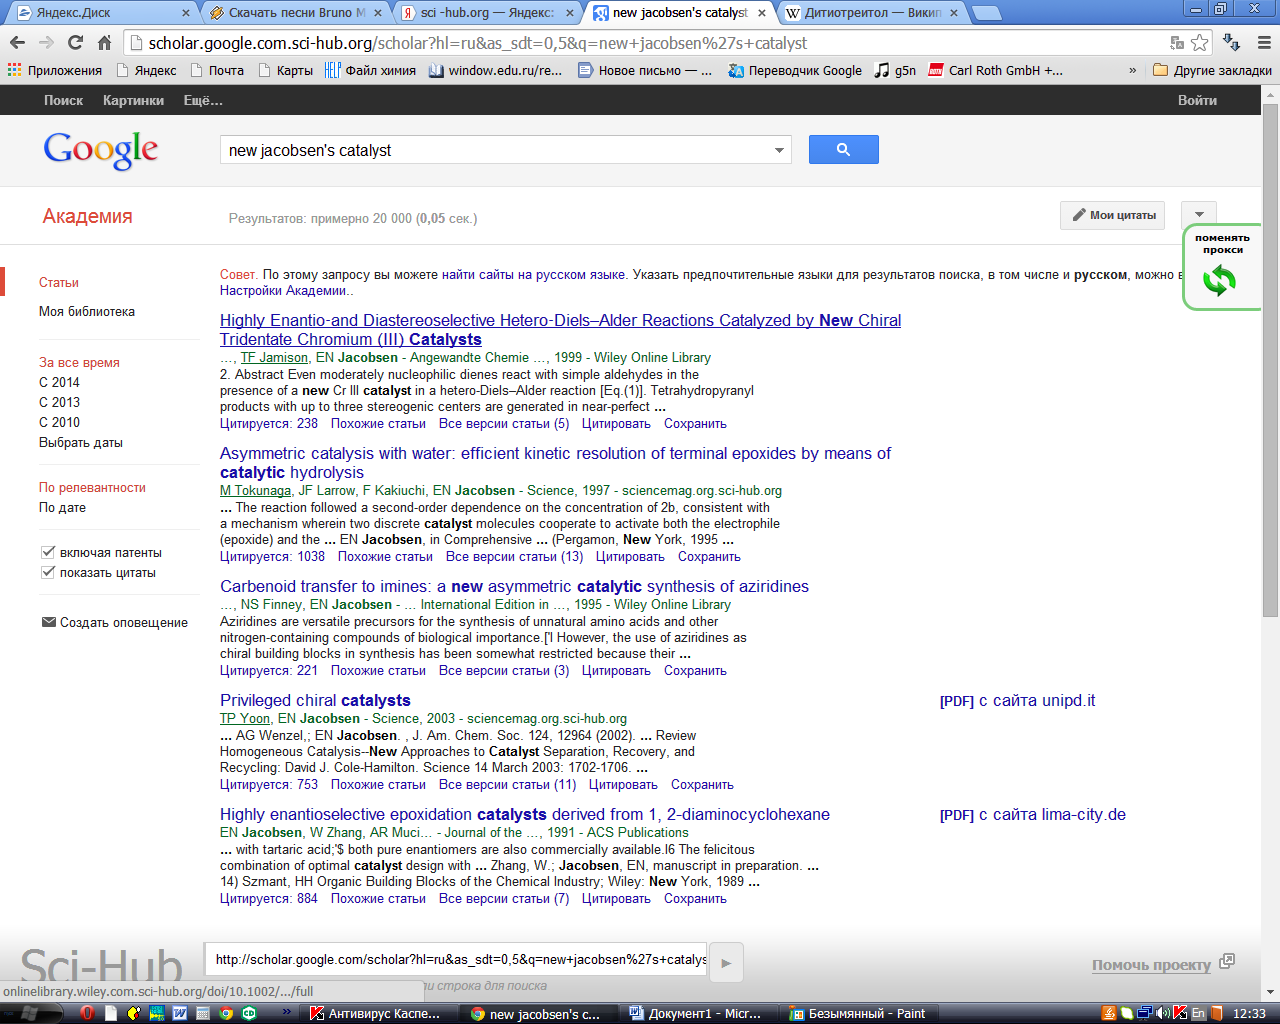Open Картинки in the Google top bar
This screenshot has height=1024, width=1280.
(x=133, y=100)
